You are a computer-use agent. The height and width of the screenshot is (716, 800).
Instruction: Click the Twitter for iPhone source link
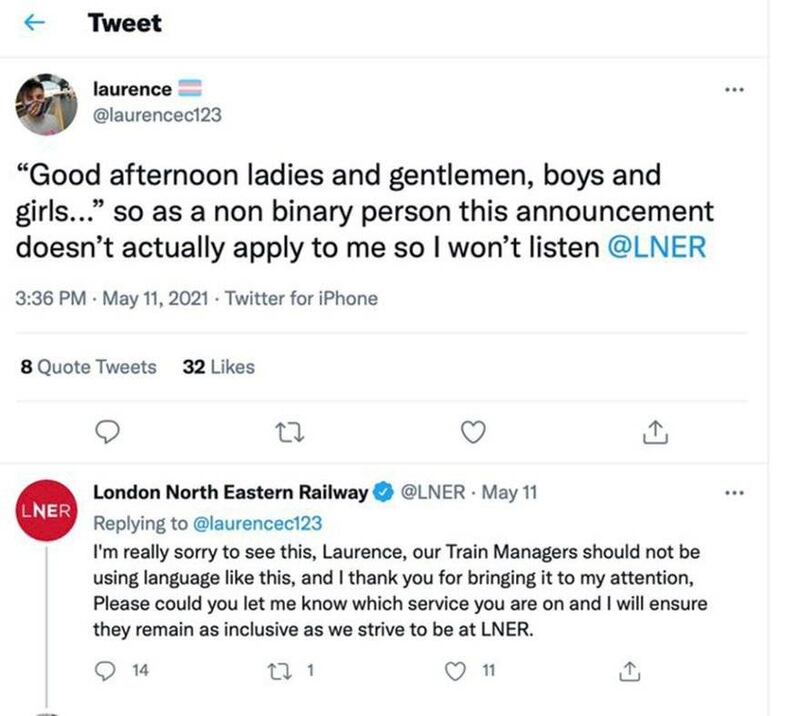coord(304,298)
